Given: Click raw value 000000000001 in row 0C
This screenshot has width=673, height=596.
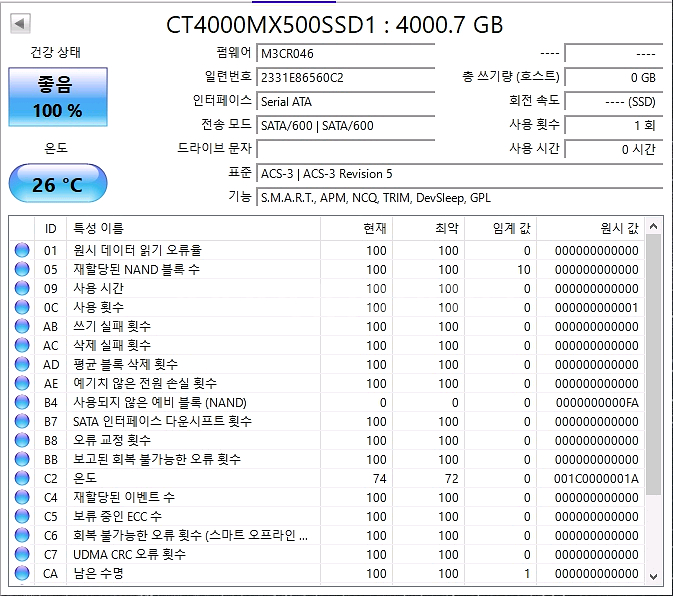Looking at the screenshot, I should pyautogui.click(x=597, y=308).
